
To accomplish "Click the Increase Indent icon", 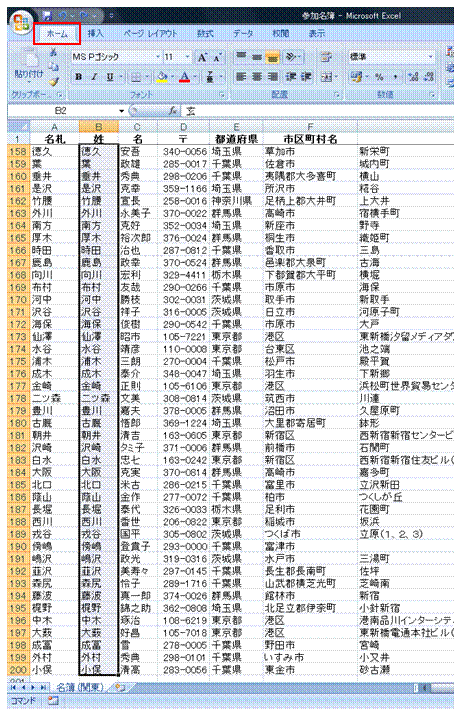I will [305, 77].
